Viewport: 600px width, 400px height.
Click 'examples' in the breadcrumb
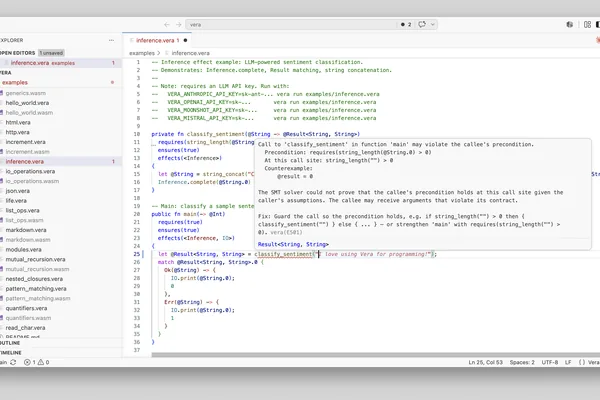coord(142,53)
